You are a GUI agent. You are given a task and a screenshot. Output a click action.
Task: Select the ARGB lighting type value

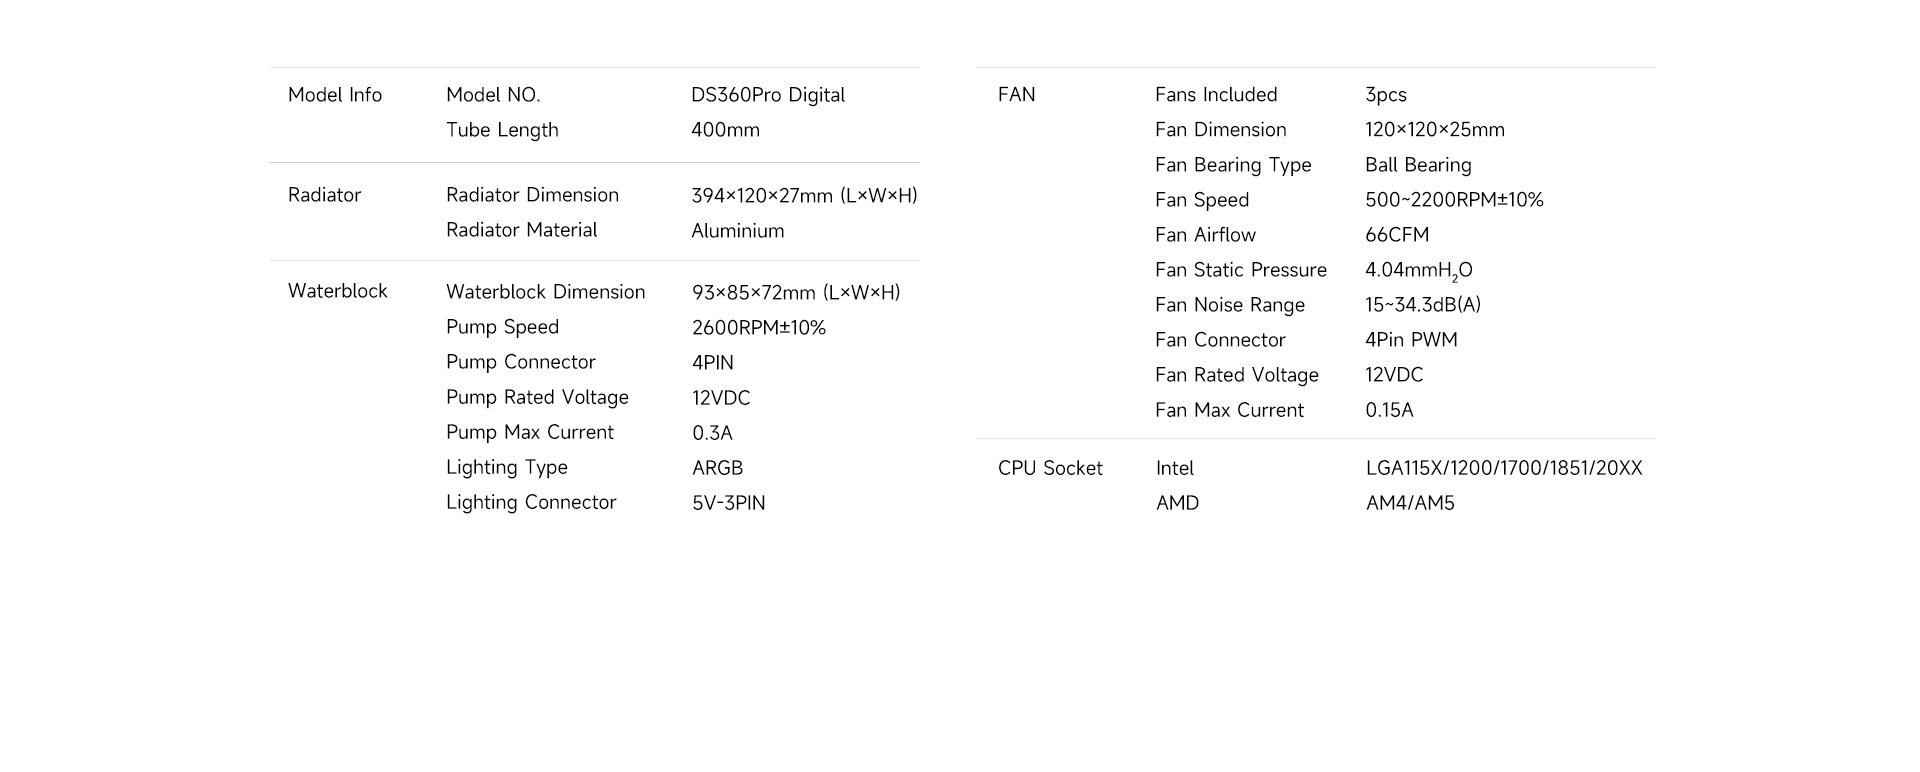tap(717, 468)
